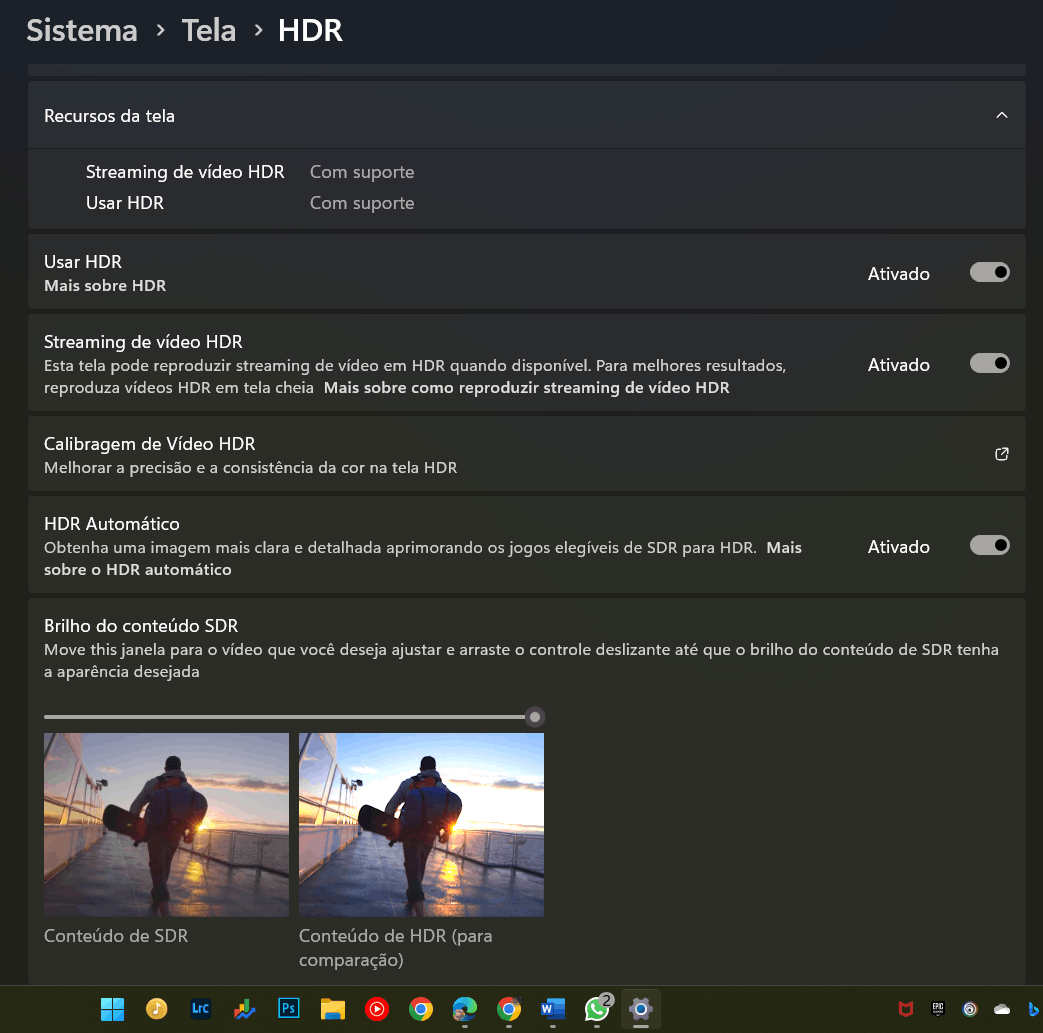Switch off HDR Automático toggle
1043x1033 pixels.
pos(989,545)
